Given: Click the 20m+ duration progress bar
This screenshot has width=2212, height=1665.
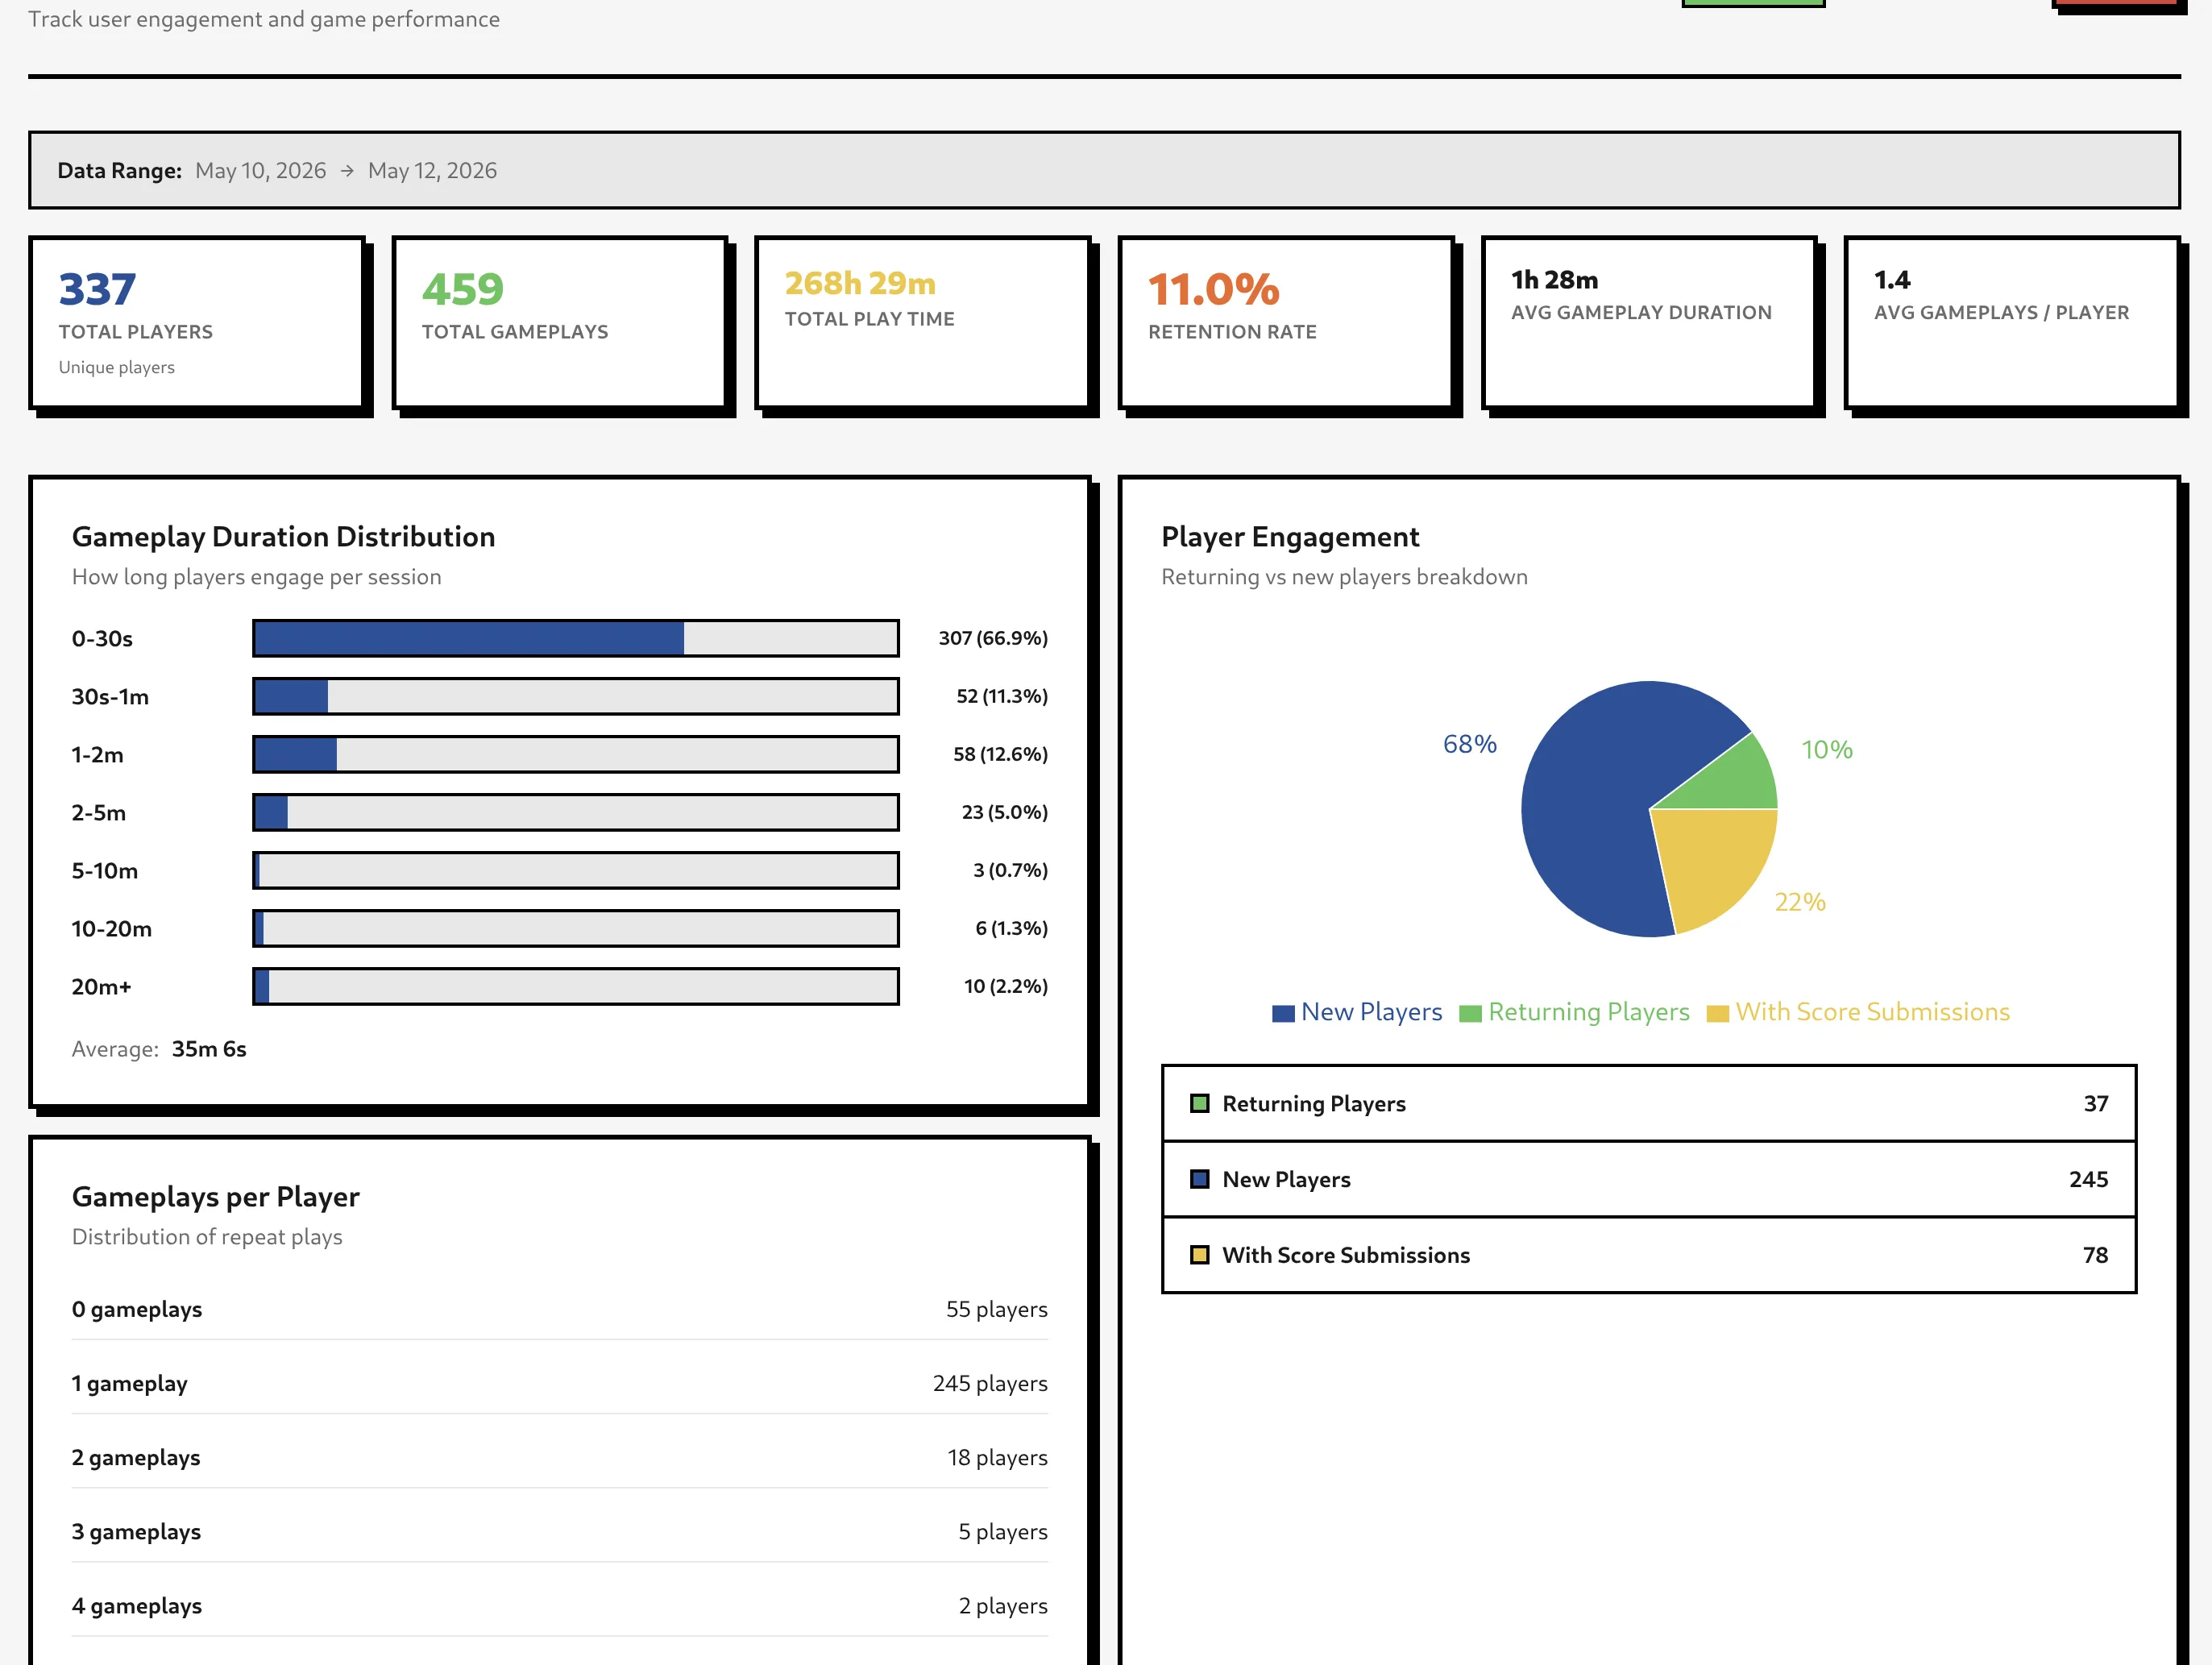Looking at the screenshot, I should point(575,986).
